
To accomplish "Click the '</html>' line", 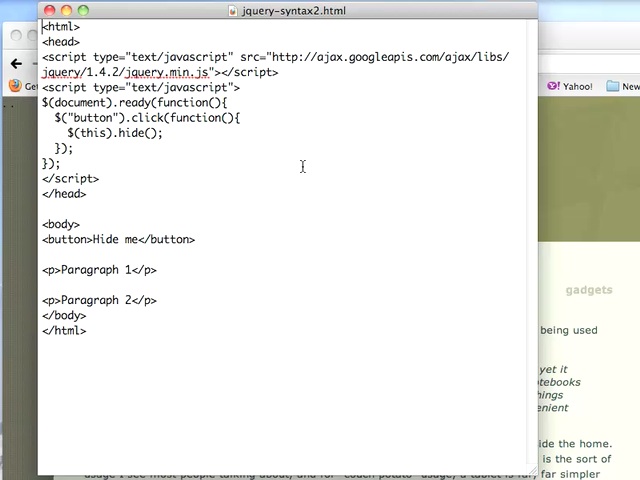I will tap(64, 331).
